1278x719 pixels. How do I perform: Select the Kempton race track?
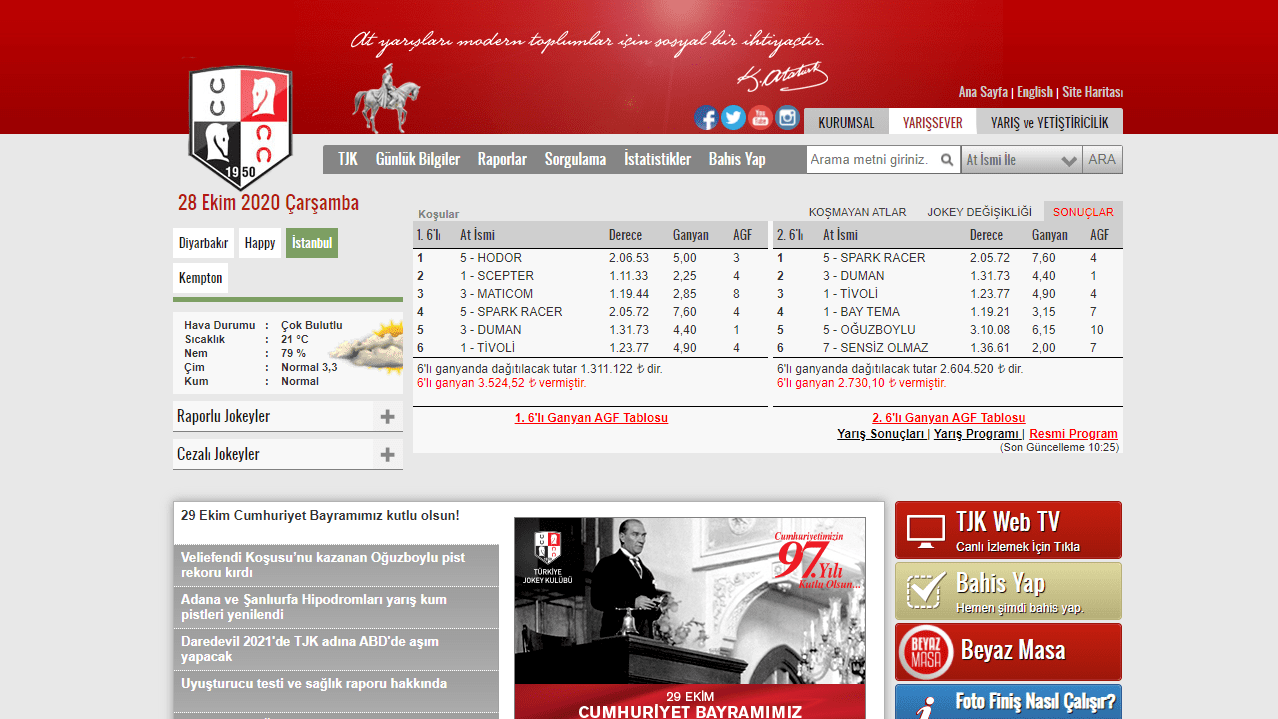click(200, 278)
